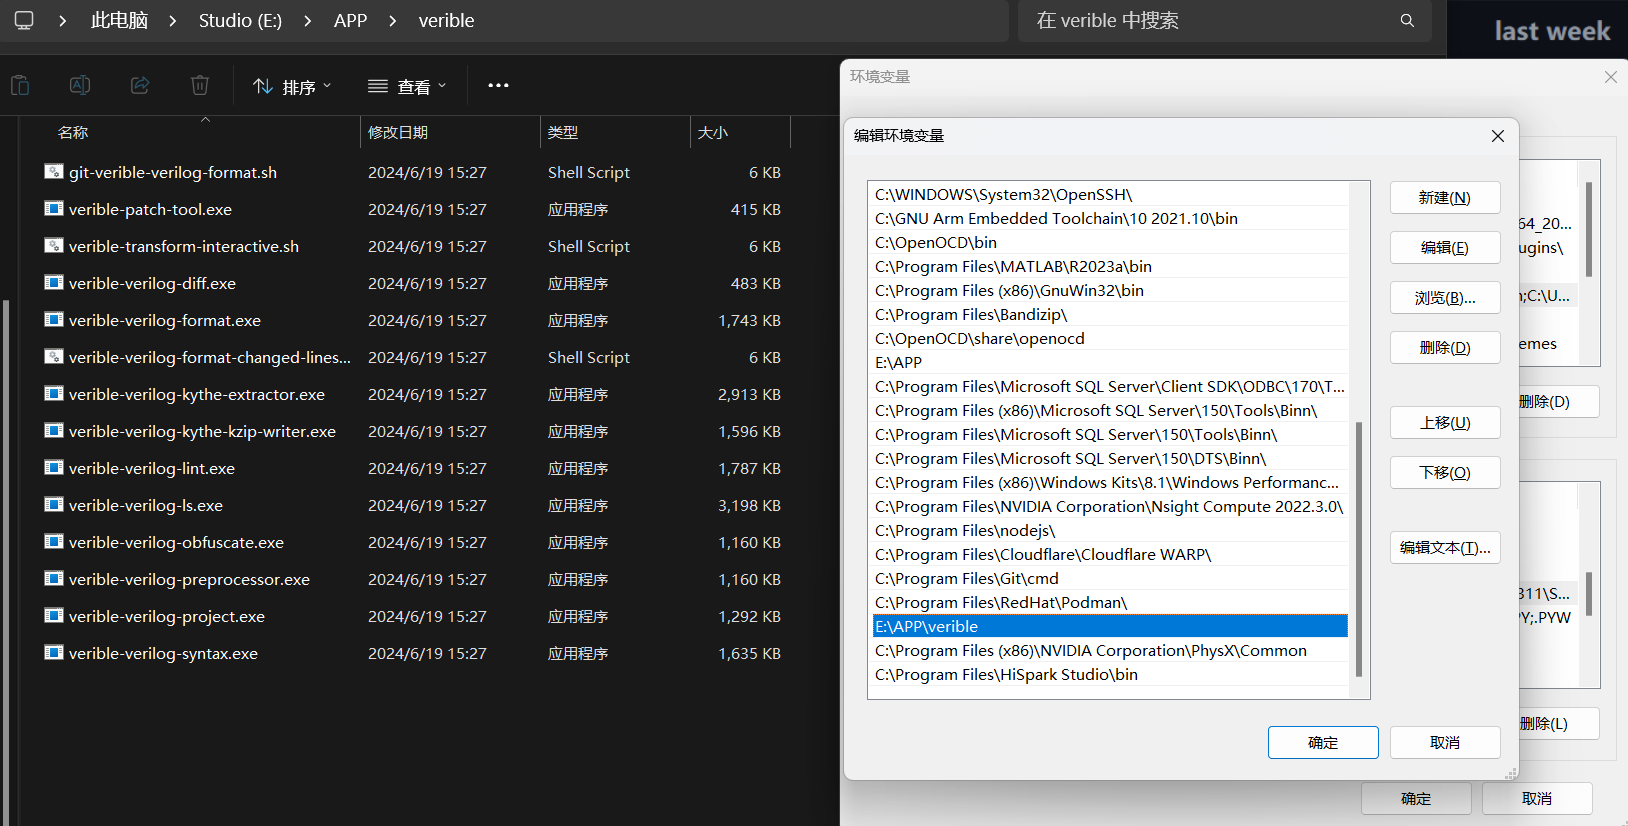Click 浏览(B)... button

1445,298
